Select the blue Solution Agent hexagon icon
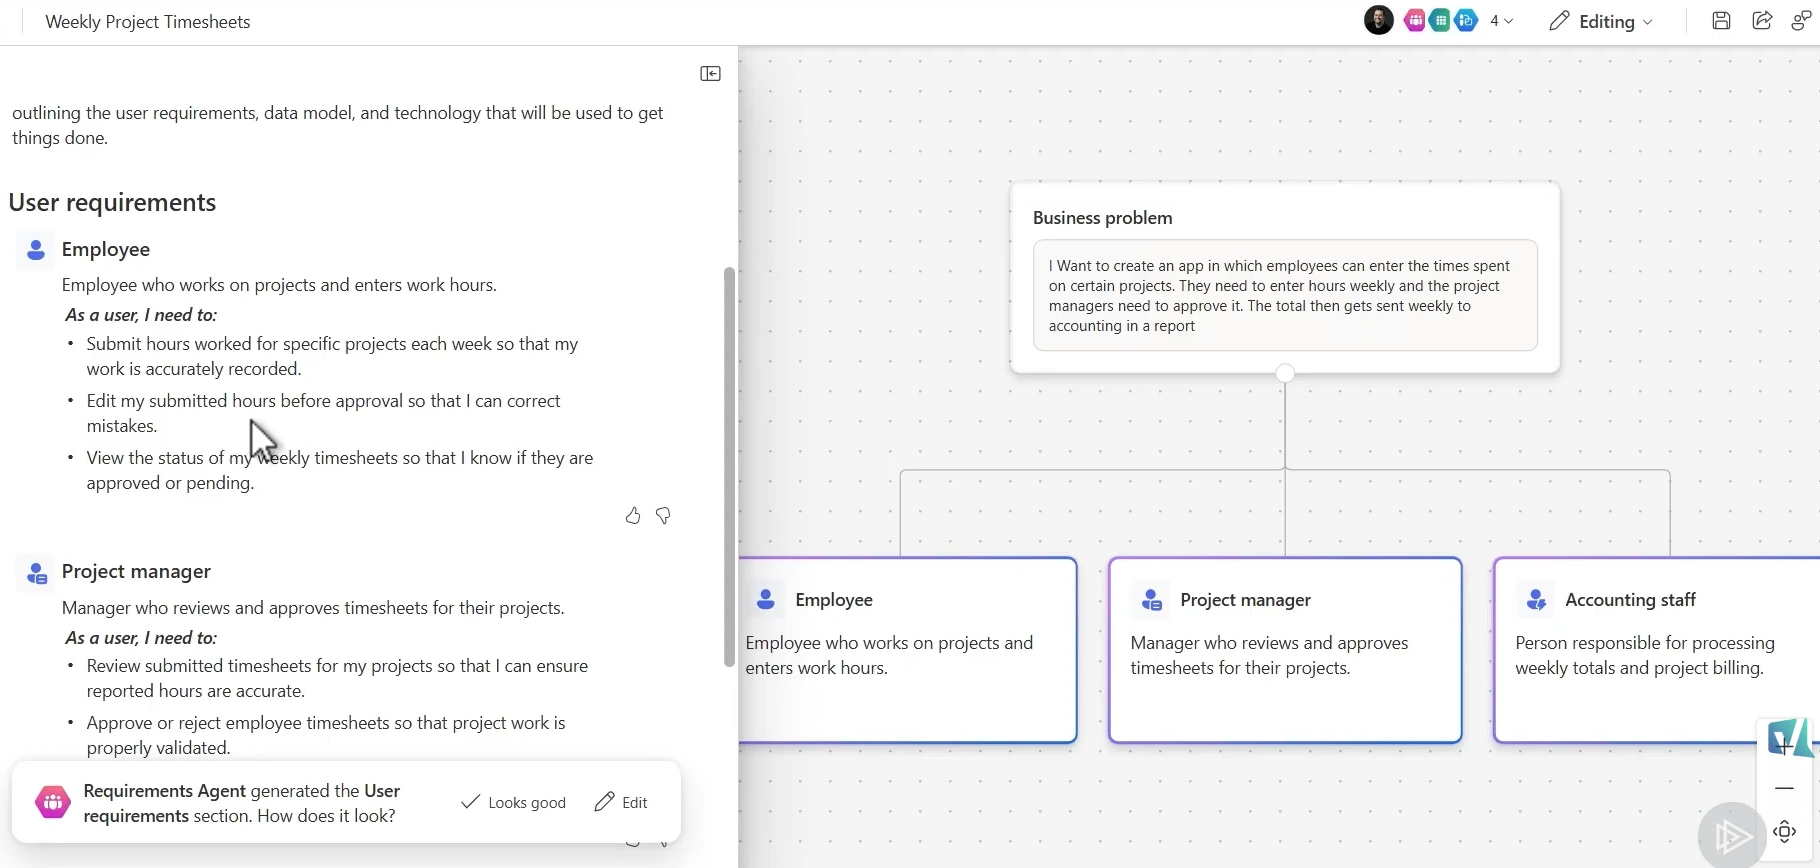Viewport: 1820px width, 868px height. coord(1466,20)
